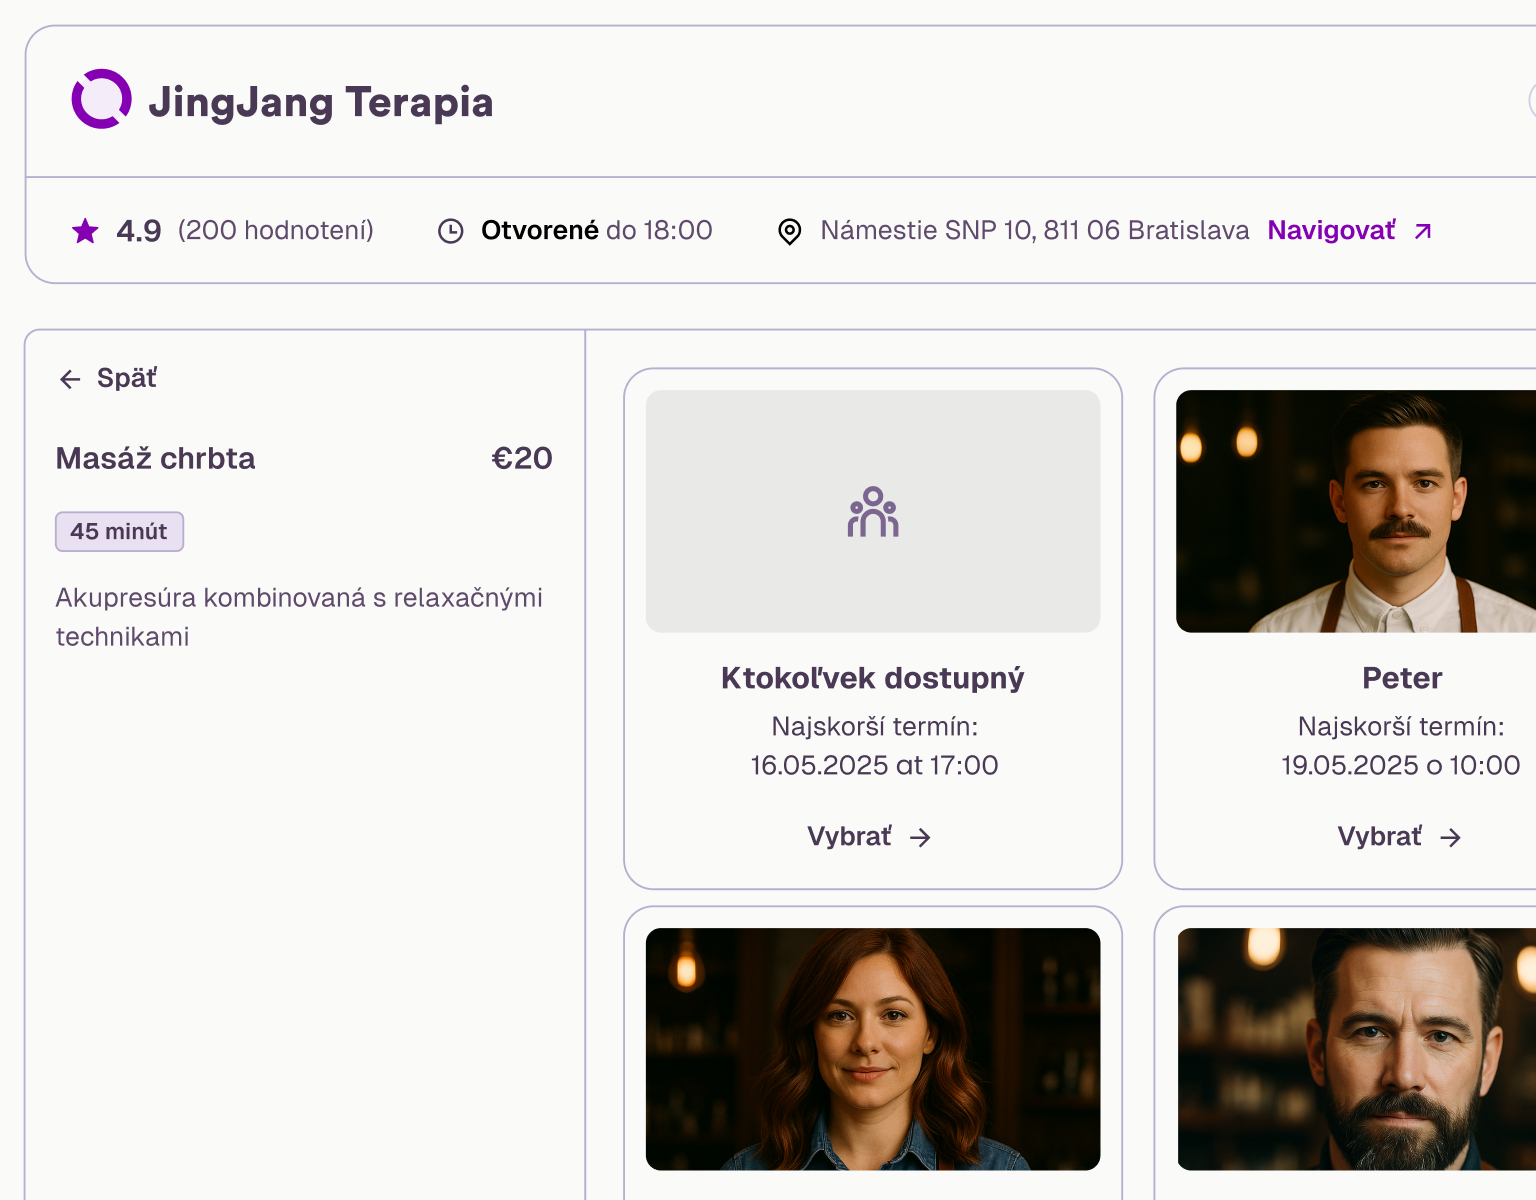Click the clock icon beside opening hours
The width and height of the screenshot is (1536, 1200).
tap(451, 231)
